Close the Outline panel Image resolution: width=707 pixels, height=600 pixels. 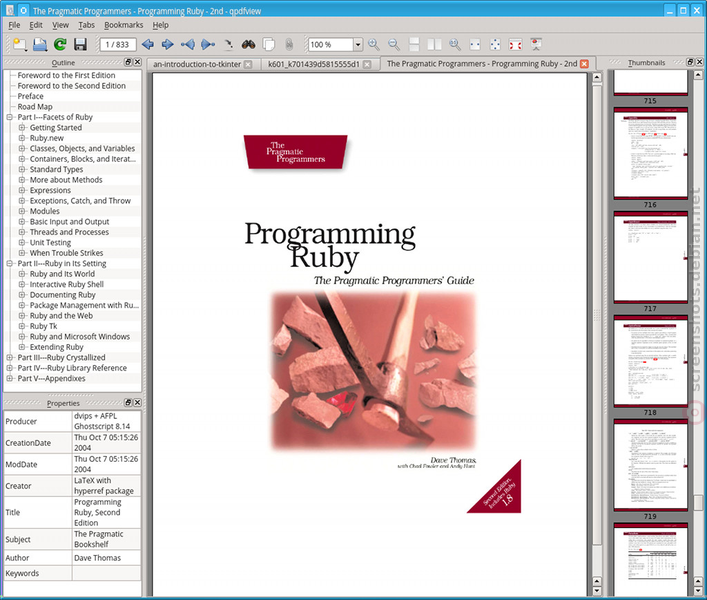coord(138,62)
